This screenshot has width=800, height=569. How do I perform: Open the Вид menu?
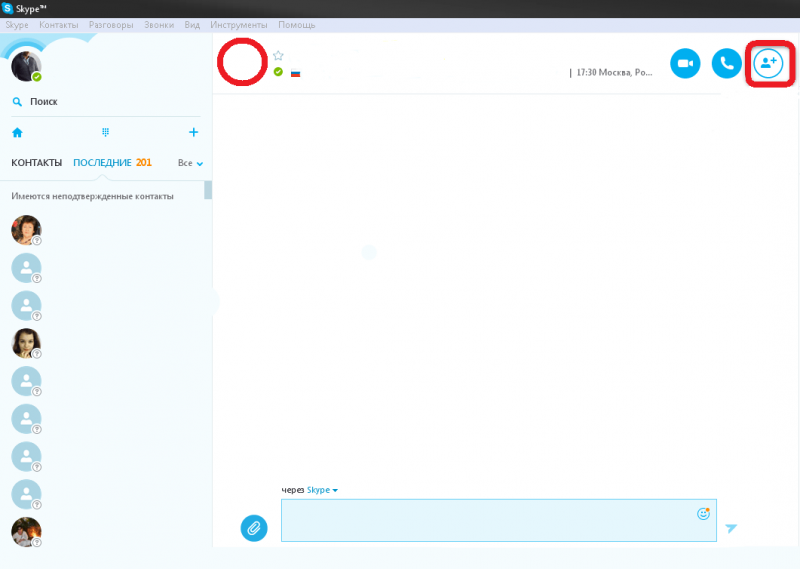coord(192,25)
